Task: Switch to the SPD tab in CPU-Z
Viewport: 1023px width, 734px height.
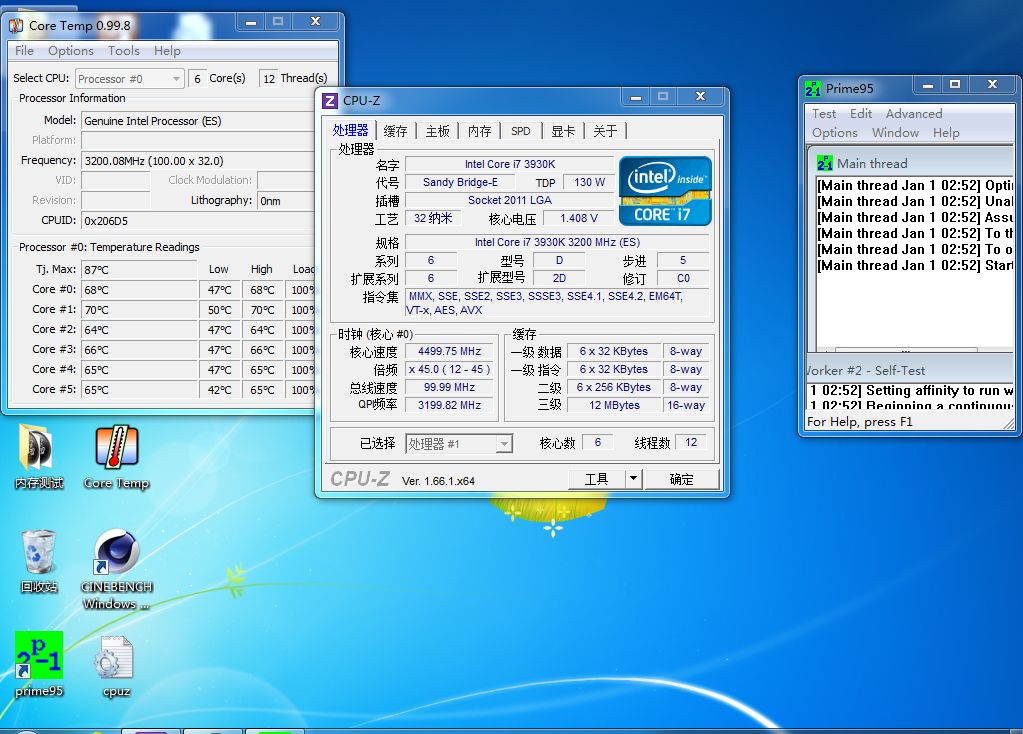Action: (x=521, y=131)
